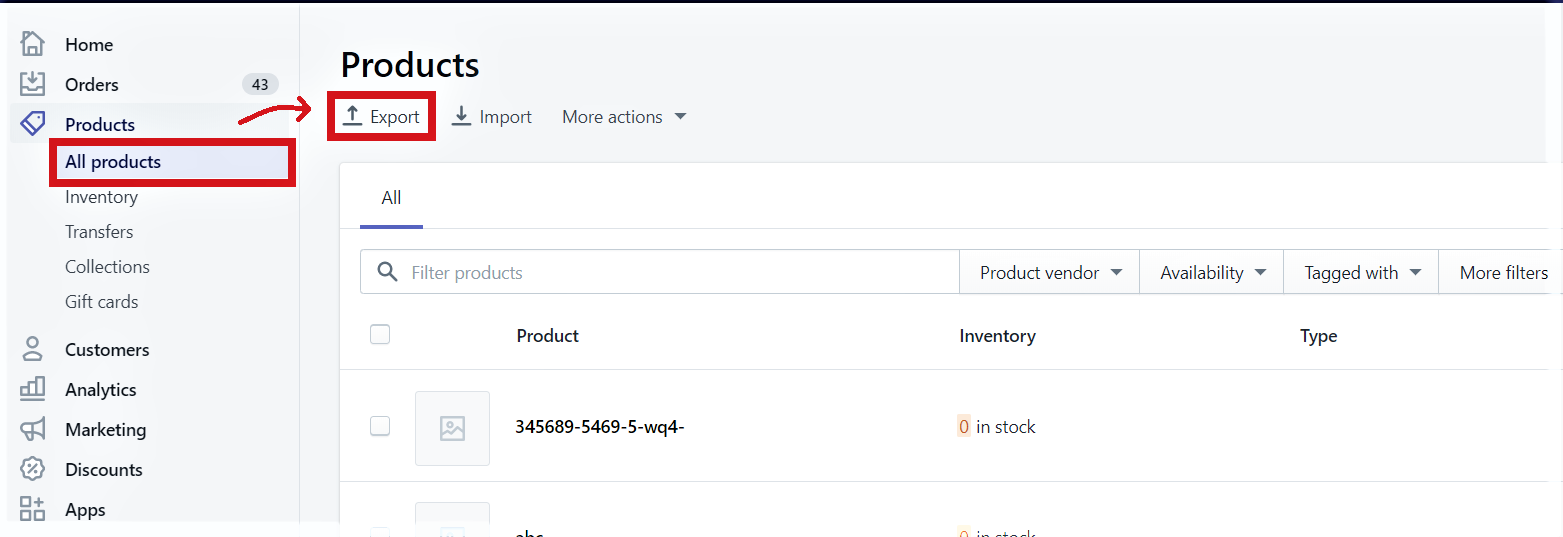Click into the Filter products search field
1563x537 pixels.
tap(660, 272)
